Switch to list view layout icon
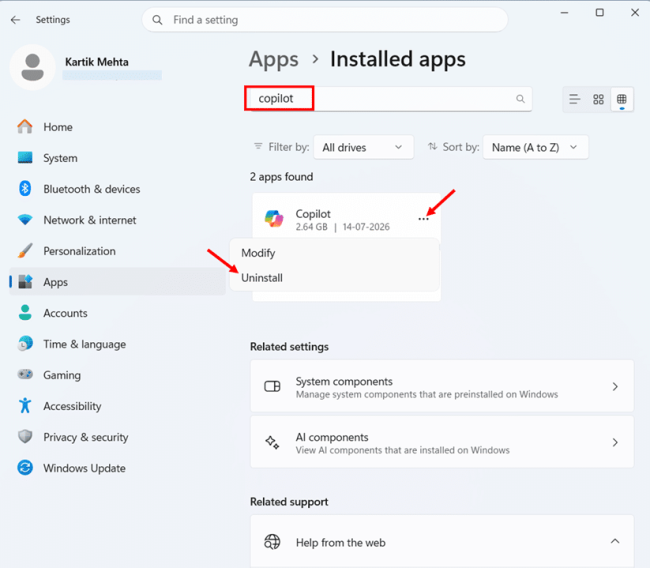 pyautogui.click(x=575, y=99)
